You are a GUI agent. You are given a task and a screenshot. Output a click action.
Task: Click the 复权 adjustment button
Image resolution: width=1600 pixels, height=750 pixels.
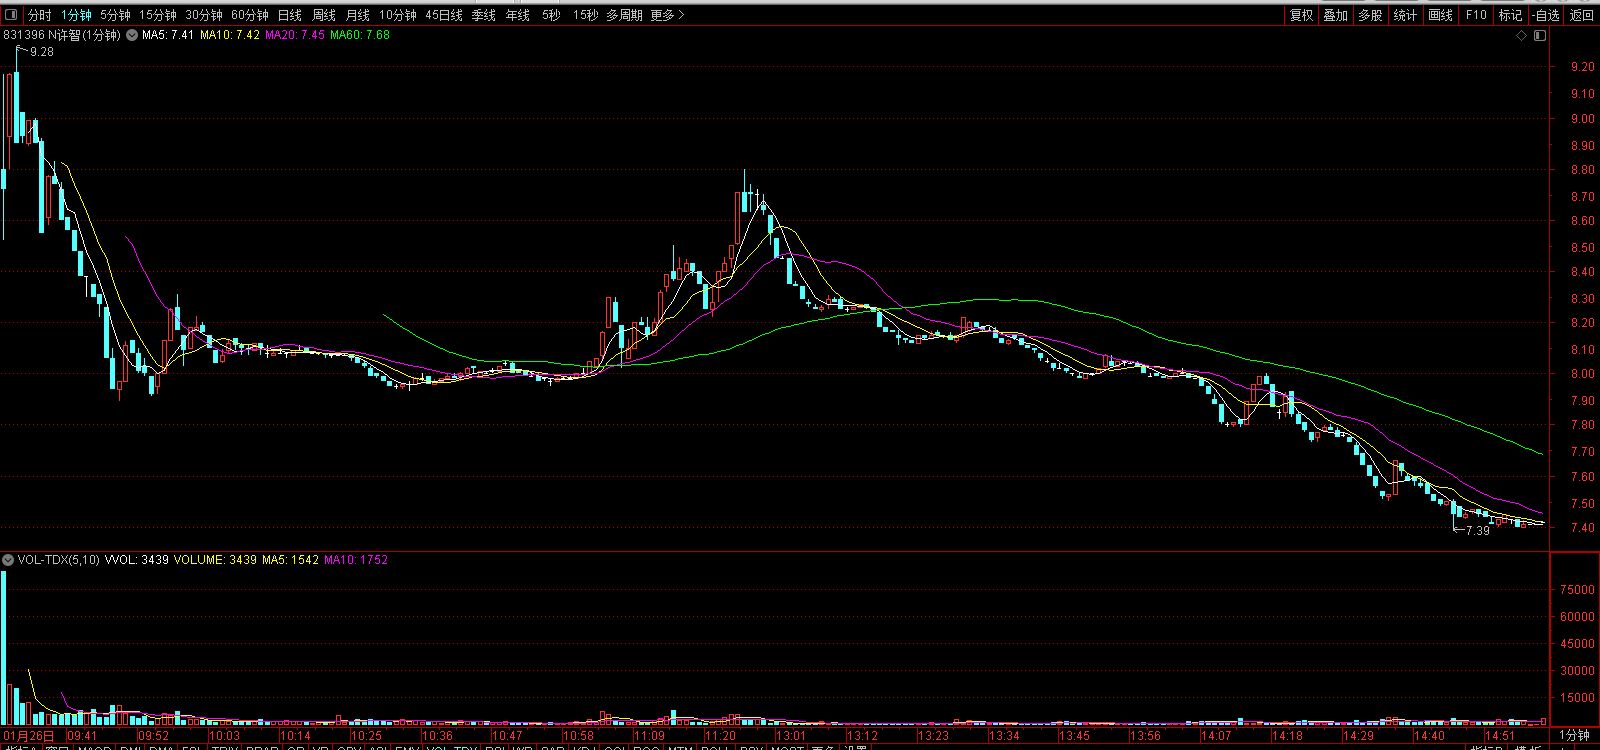(1301, 15)
